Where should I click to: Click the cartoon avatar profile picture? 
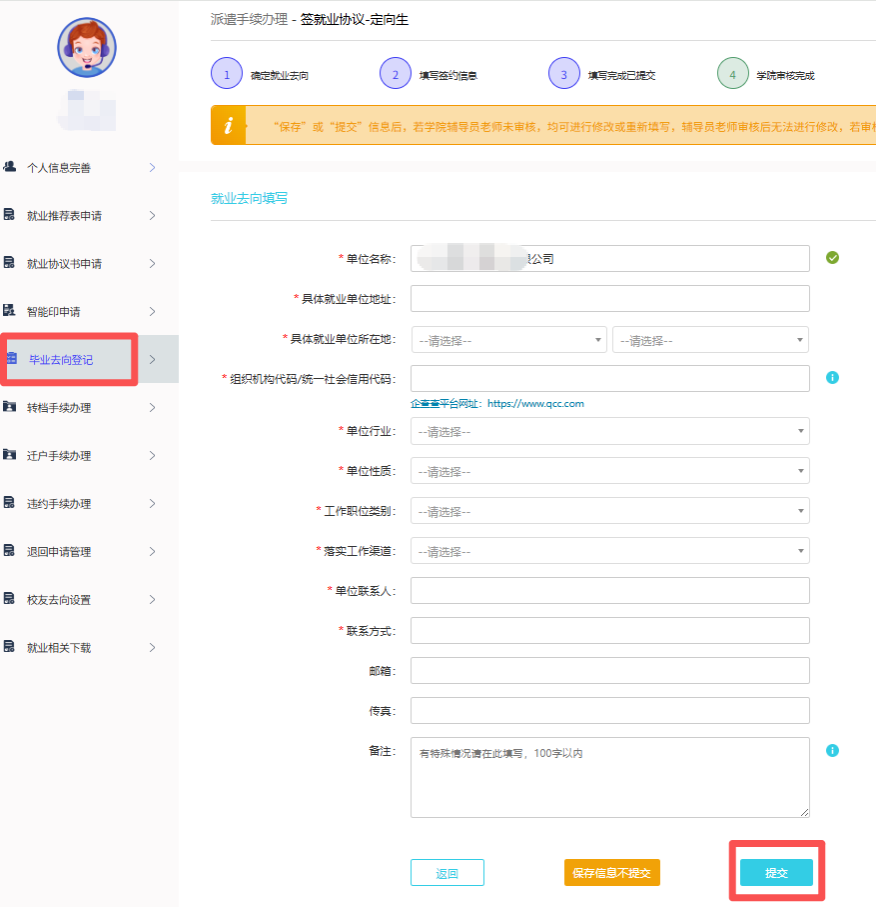coord(87,47)
